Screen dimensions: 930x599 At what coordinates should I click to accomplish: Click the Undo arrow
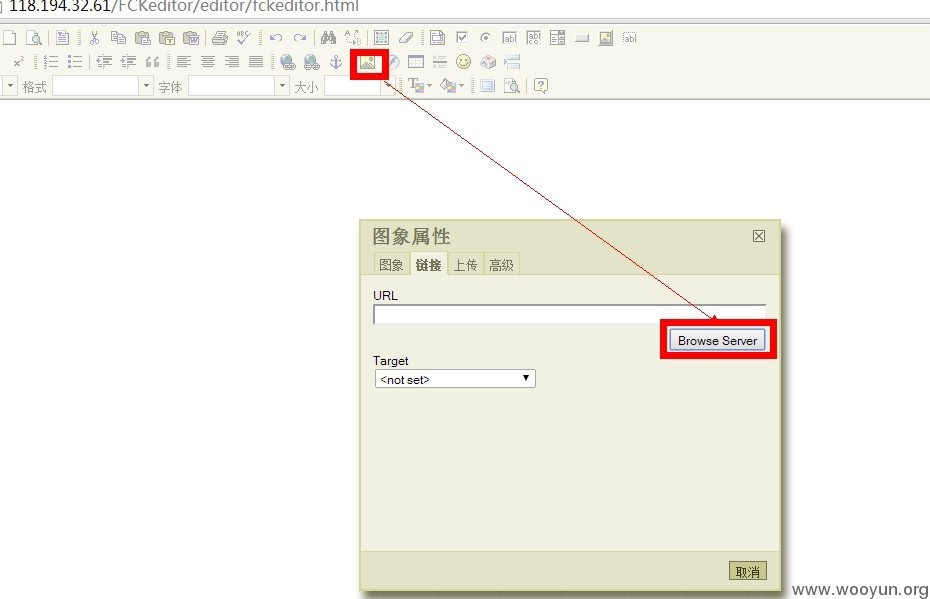(x=275, y=38)
